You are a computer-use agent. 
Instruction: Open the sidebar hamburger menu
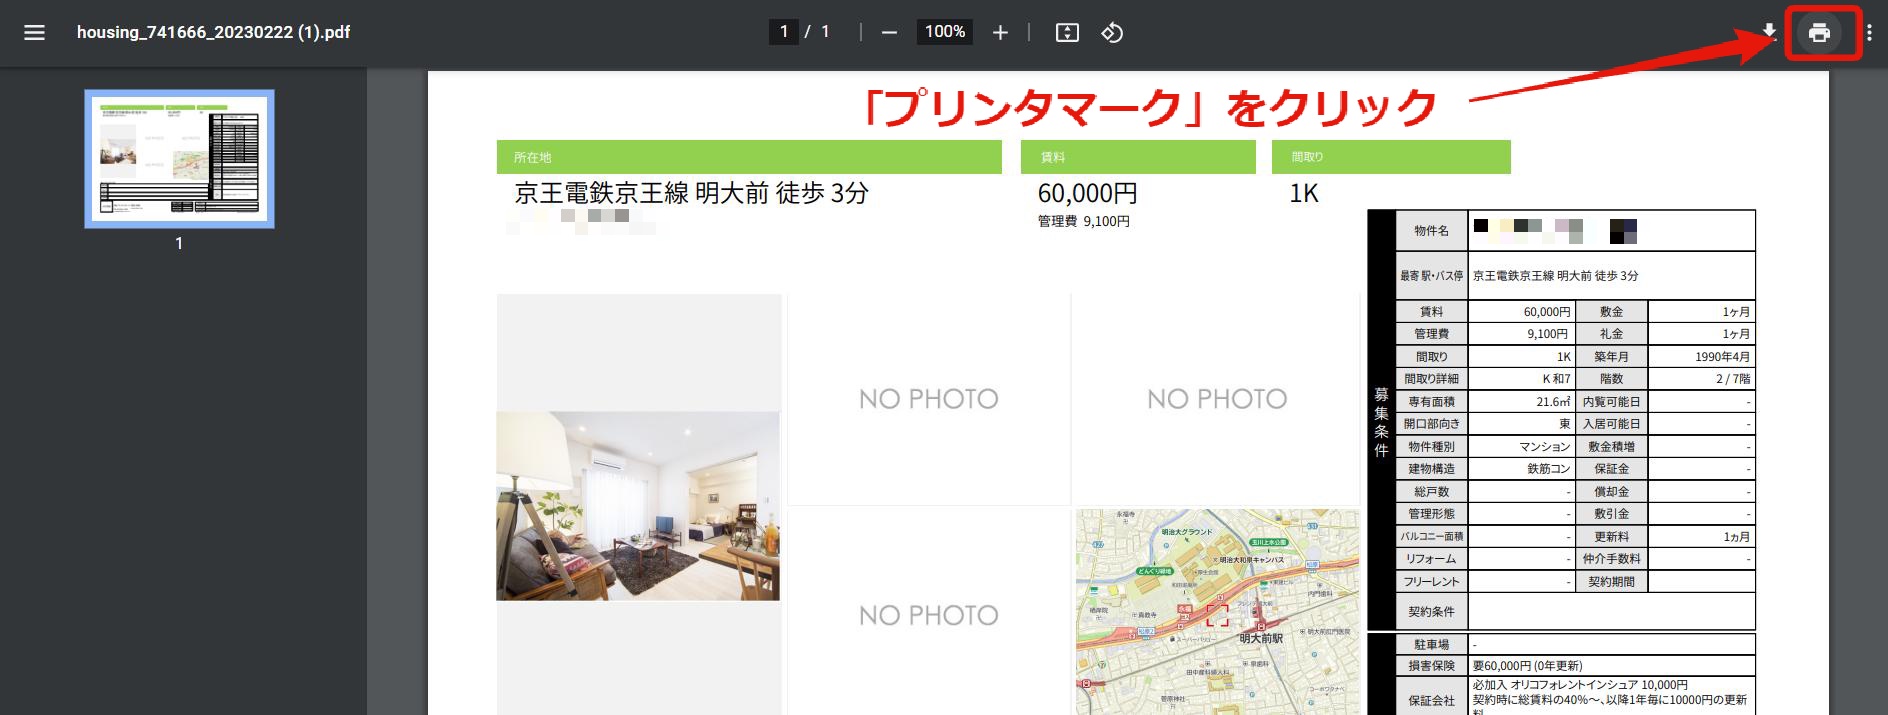tap(34, 32)
